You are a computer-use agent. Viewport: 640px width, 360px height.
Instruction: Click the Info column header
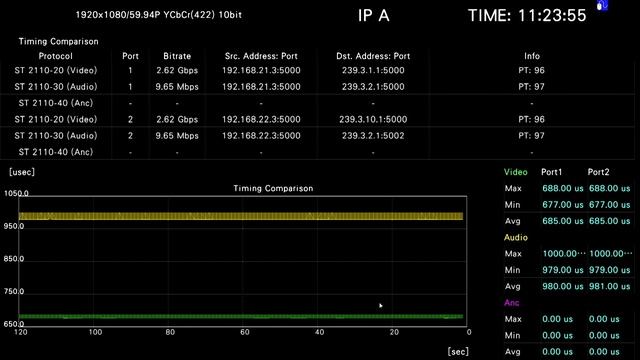[x=532, y=56]
